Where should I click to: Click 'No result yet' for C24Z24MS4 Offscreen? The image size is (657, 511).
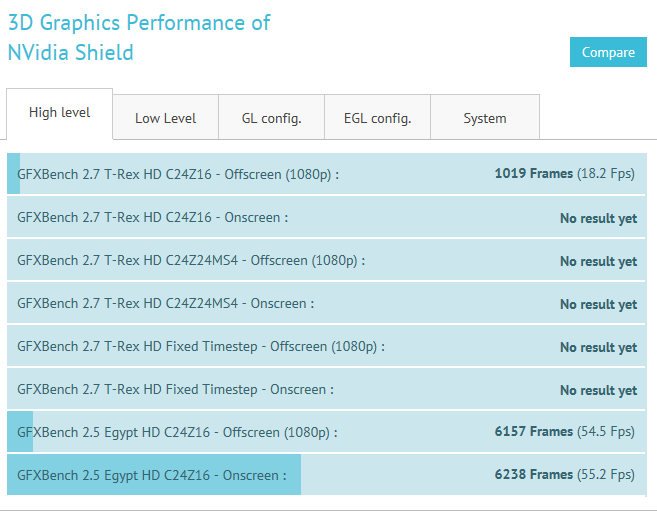point(599,261)
